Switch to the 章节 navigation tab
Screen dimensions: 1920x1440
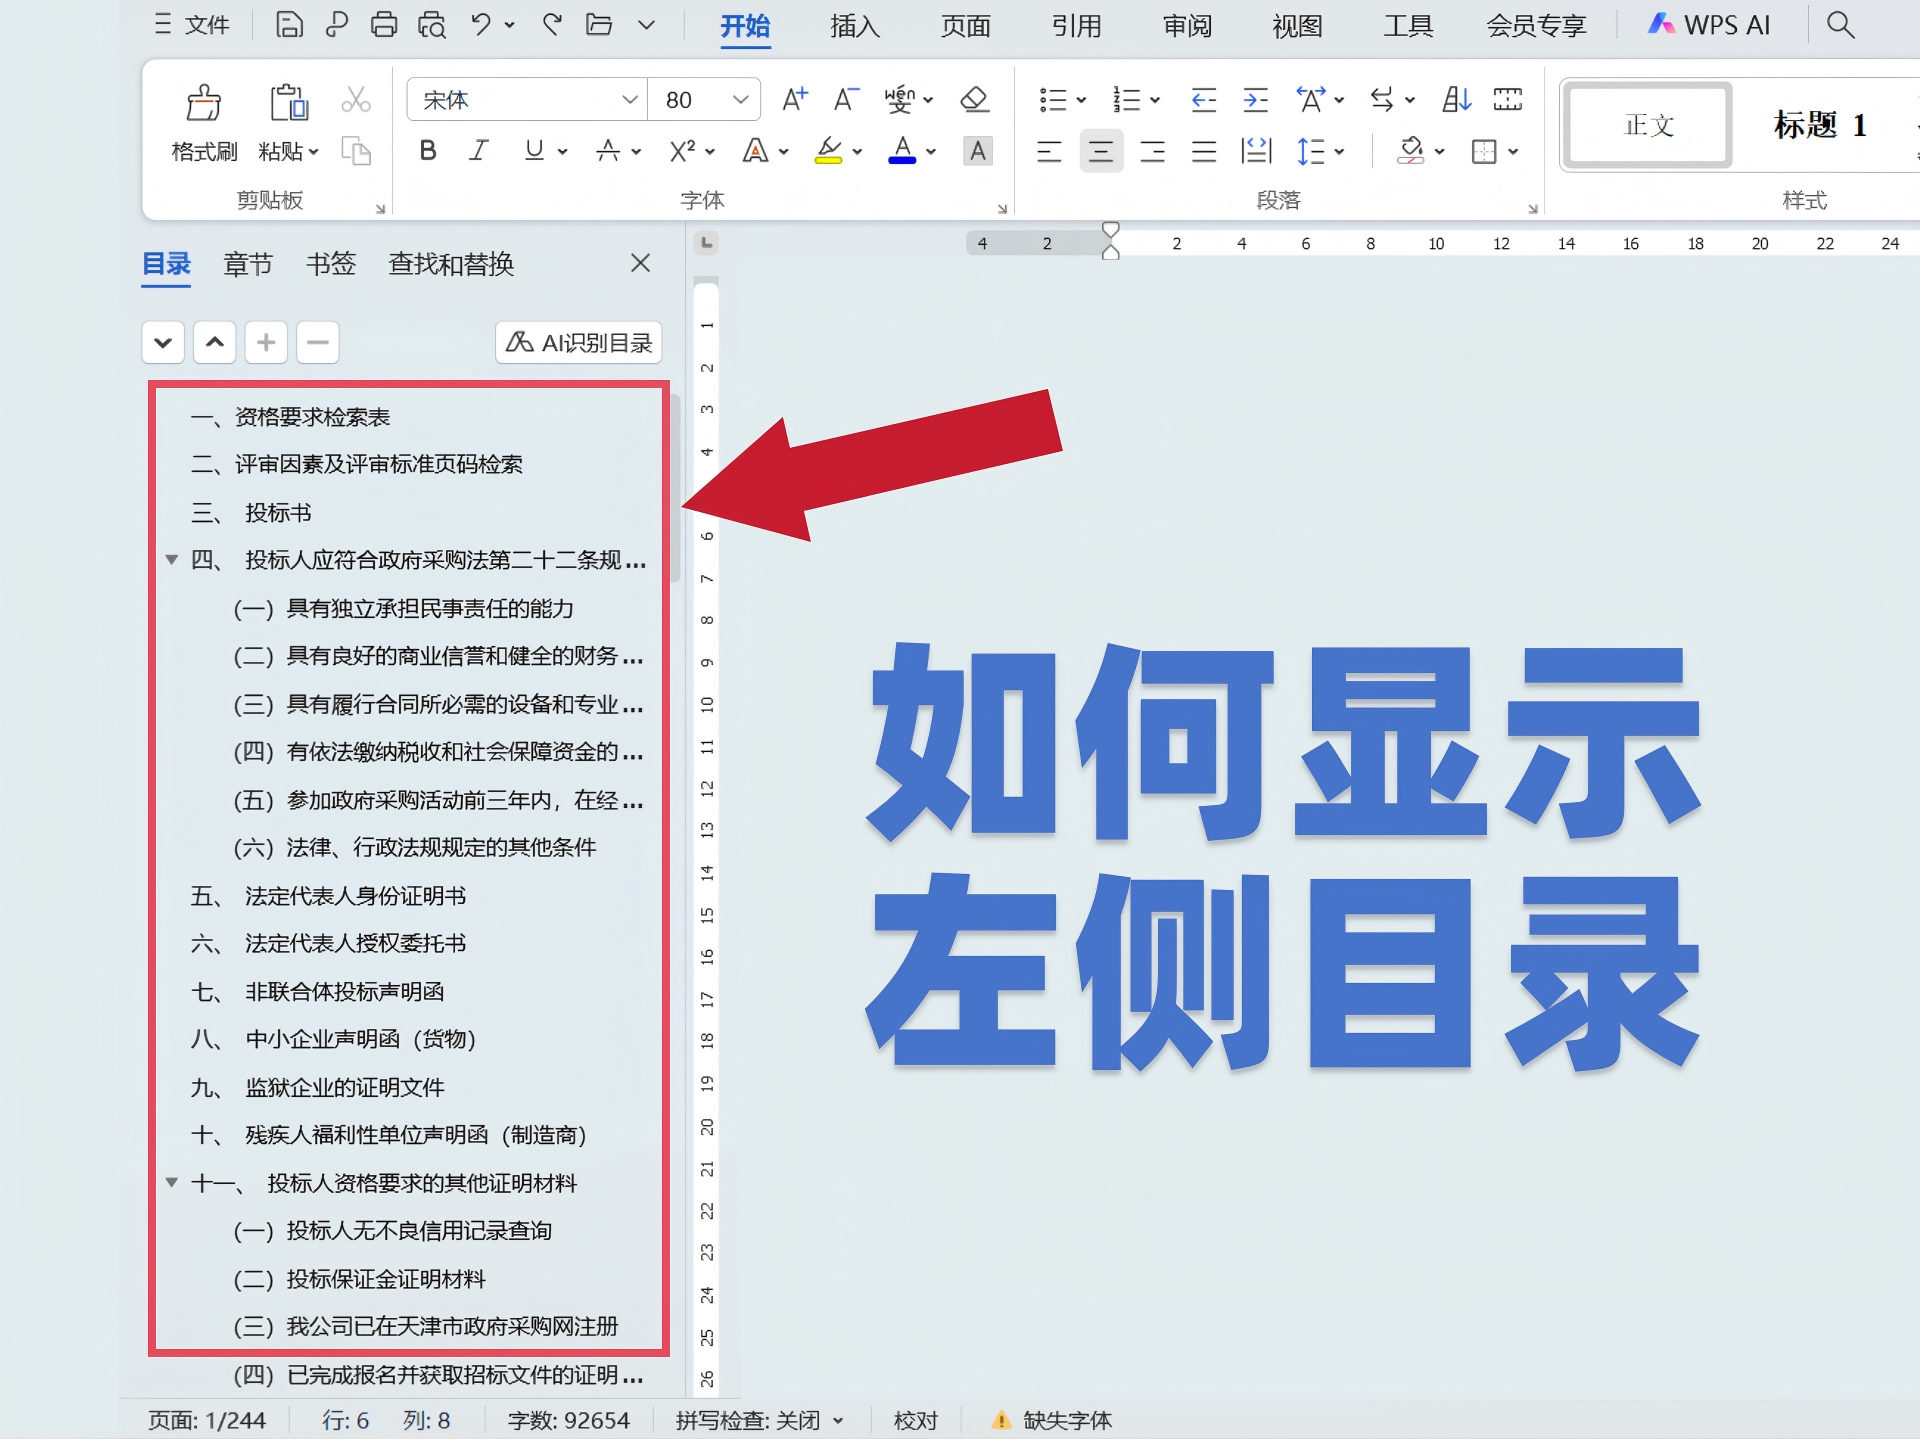tap(248, 264)
